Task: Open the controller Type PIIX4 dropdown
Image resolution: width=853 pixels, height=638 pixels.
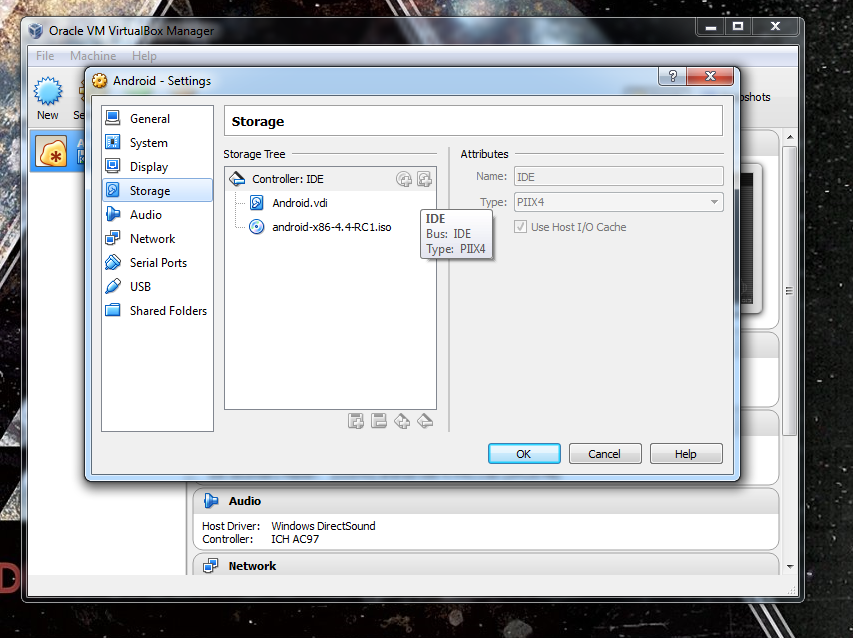Action: (x=619, y=202)
